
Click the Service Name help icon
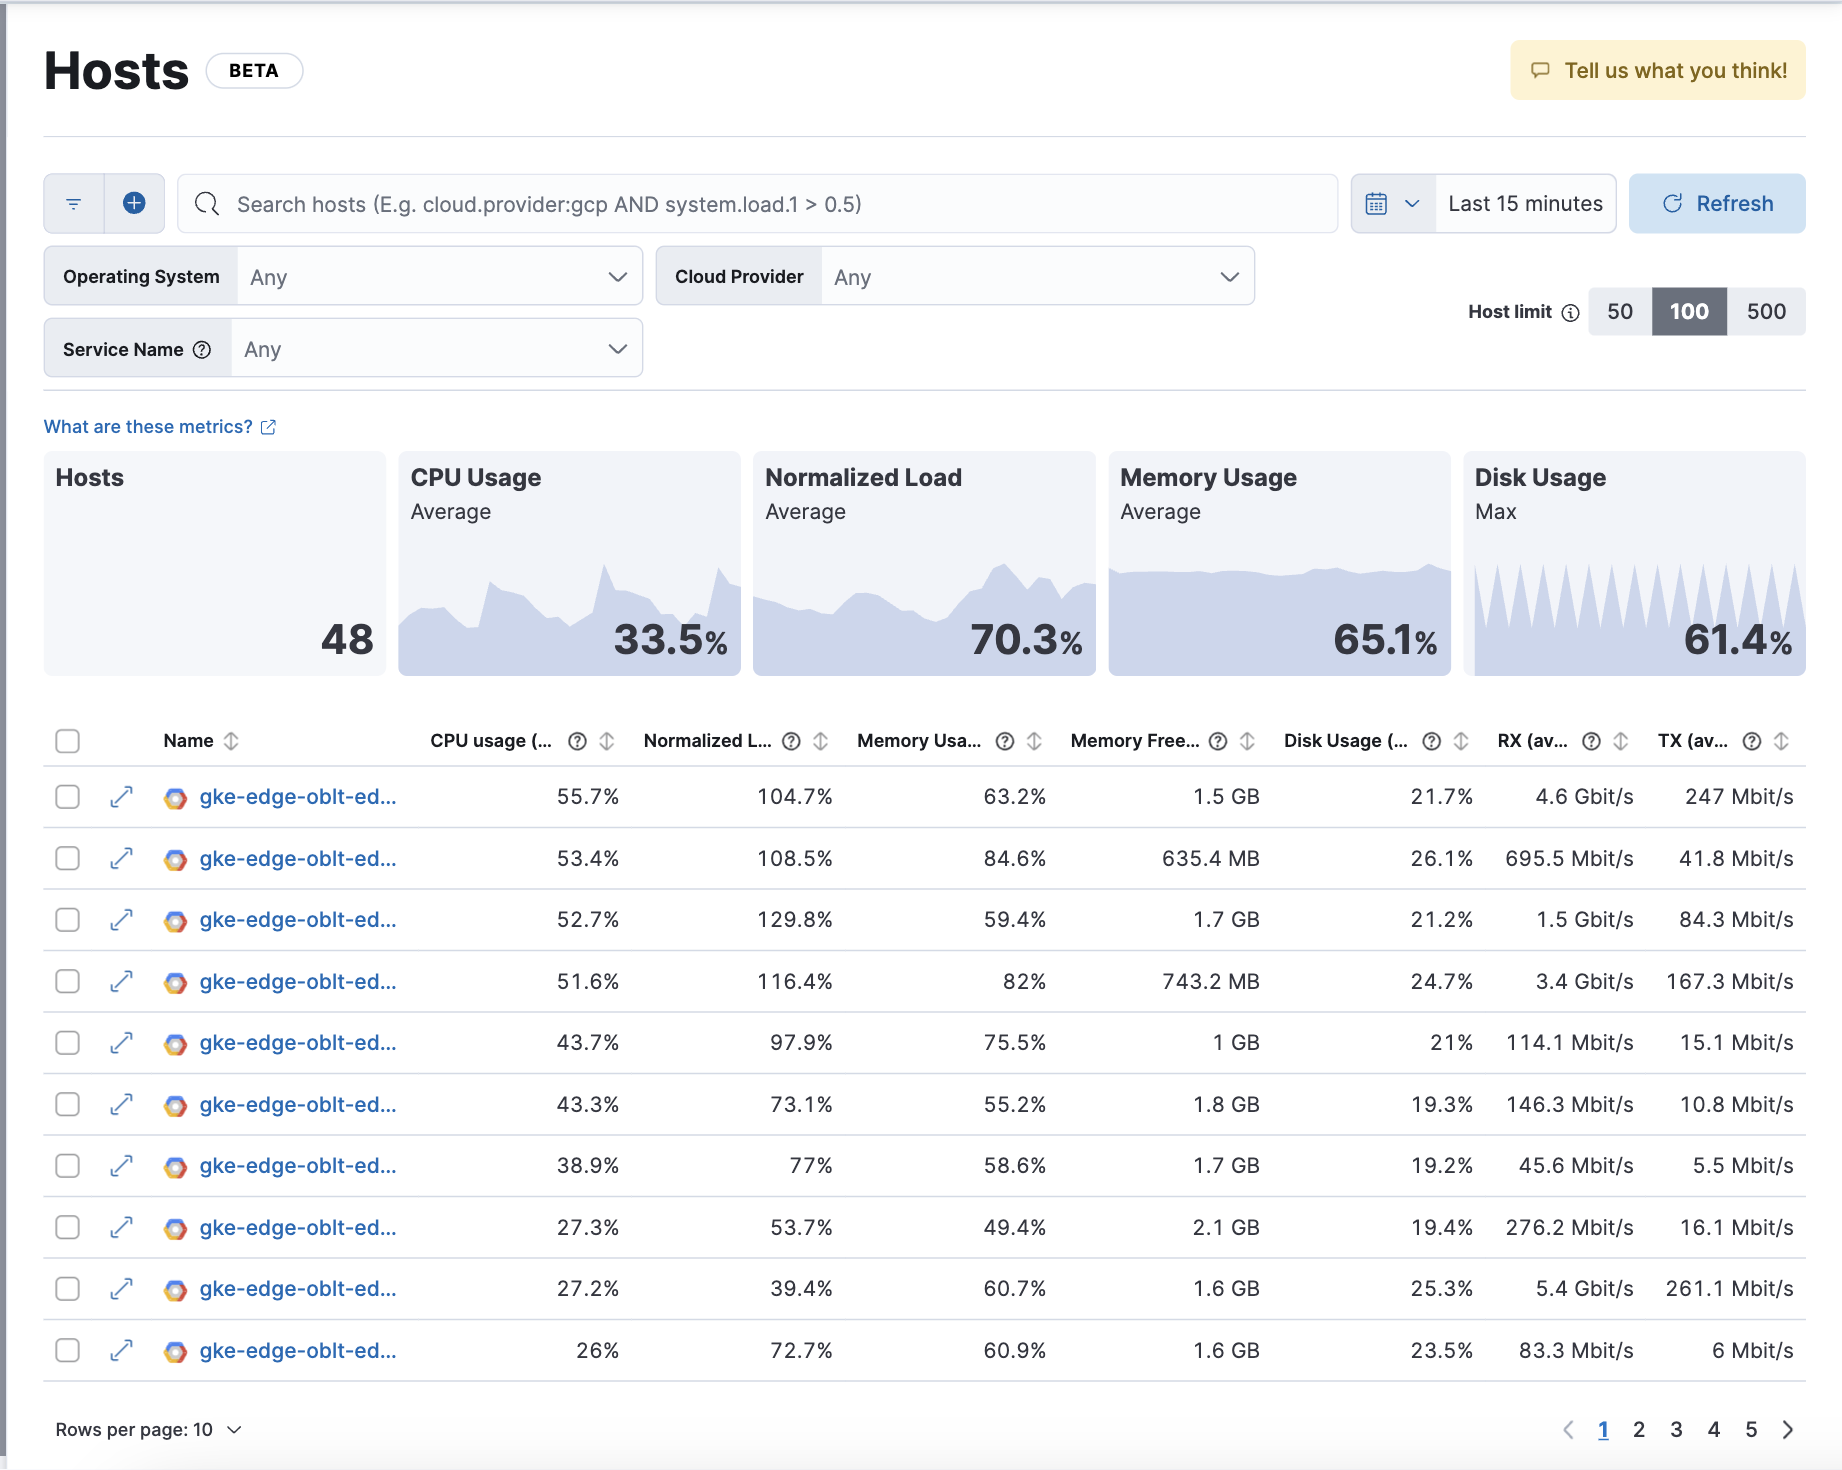[202, 349]
